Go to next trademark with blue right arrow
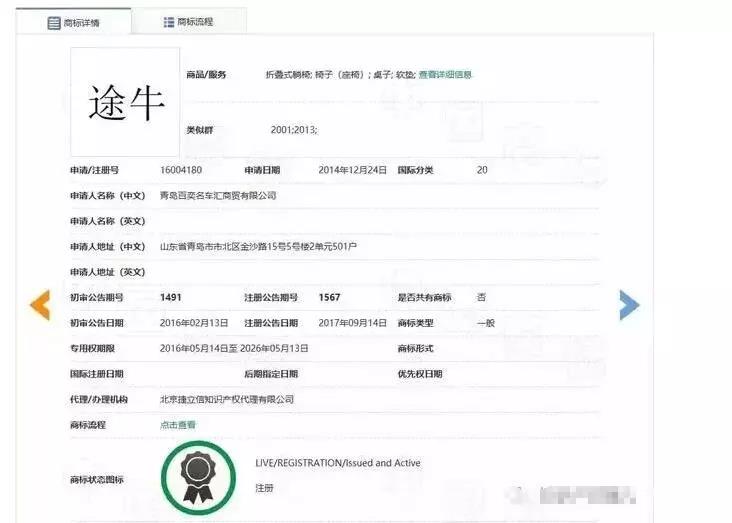This screenshot has width=732, height=523. point(629,305)
